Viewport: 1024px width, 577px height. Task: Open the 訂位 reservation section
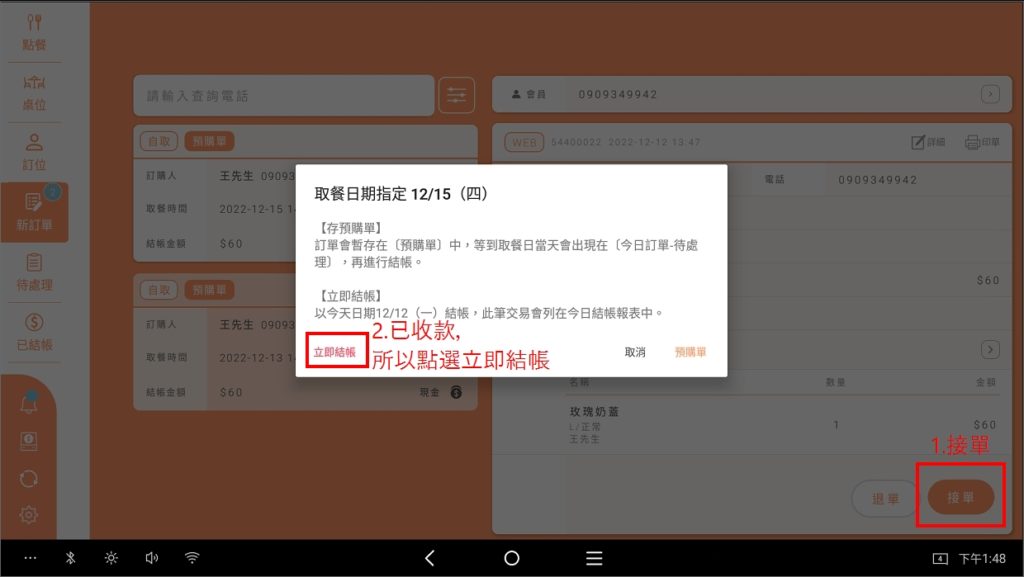34,151
